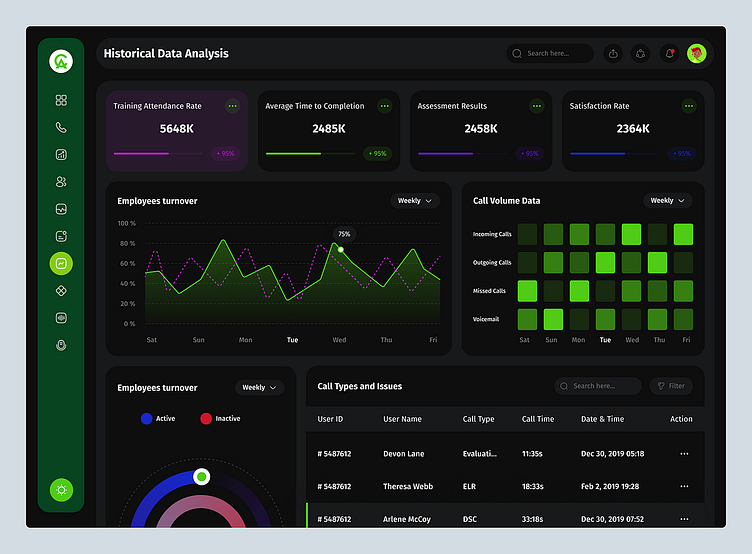Screen dimensions: 752x554
Task: Open the activity monitor sidebar icon
Action: [61, 209]
